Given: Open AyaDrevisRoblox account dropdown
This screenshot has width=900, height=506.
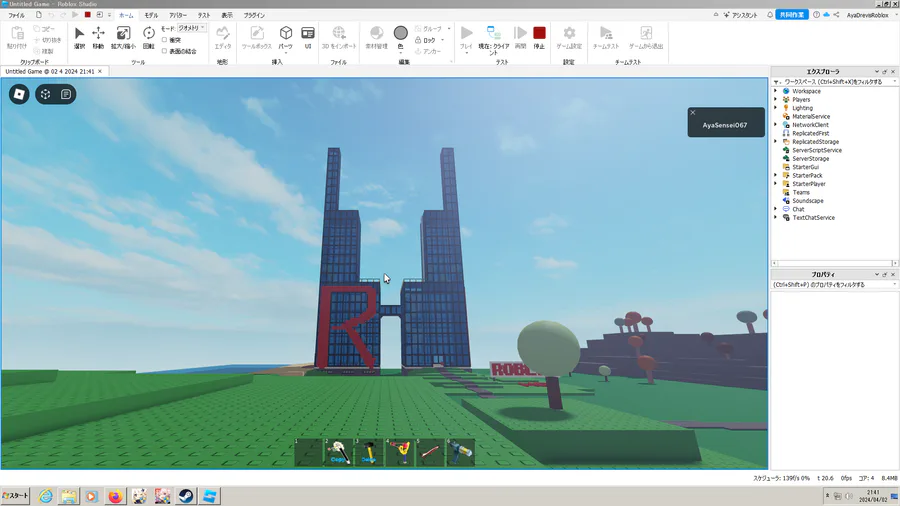Looking at the screenshot, I should (870, 15).
